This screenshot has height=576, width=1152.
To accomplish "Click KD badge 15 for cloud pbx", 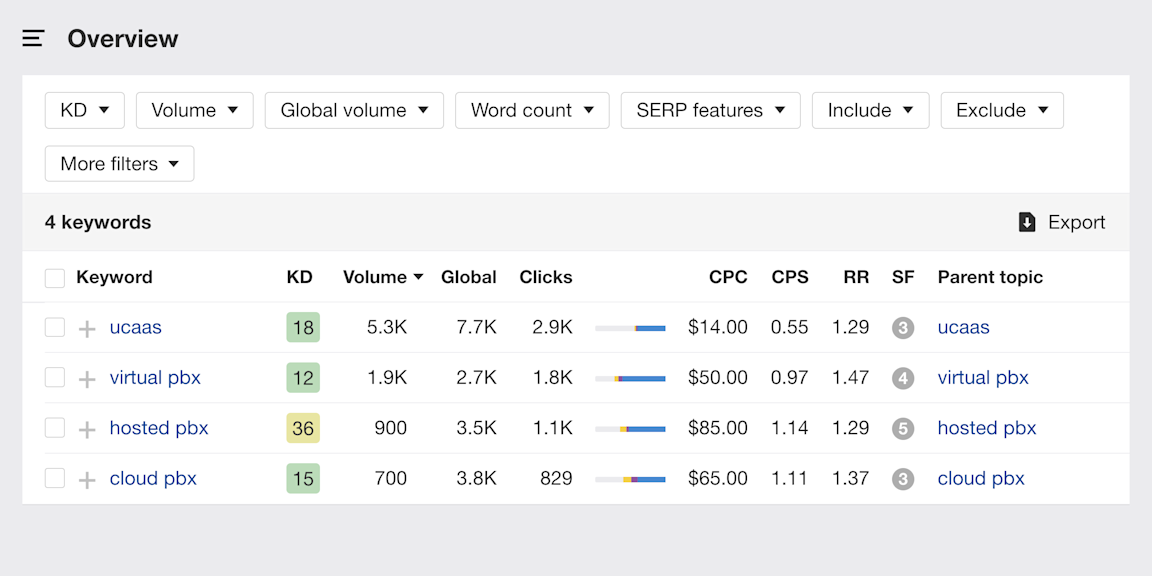I will pyautogui.click(x=303, y=479).
